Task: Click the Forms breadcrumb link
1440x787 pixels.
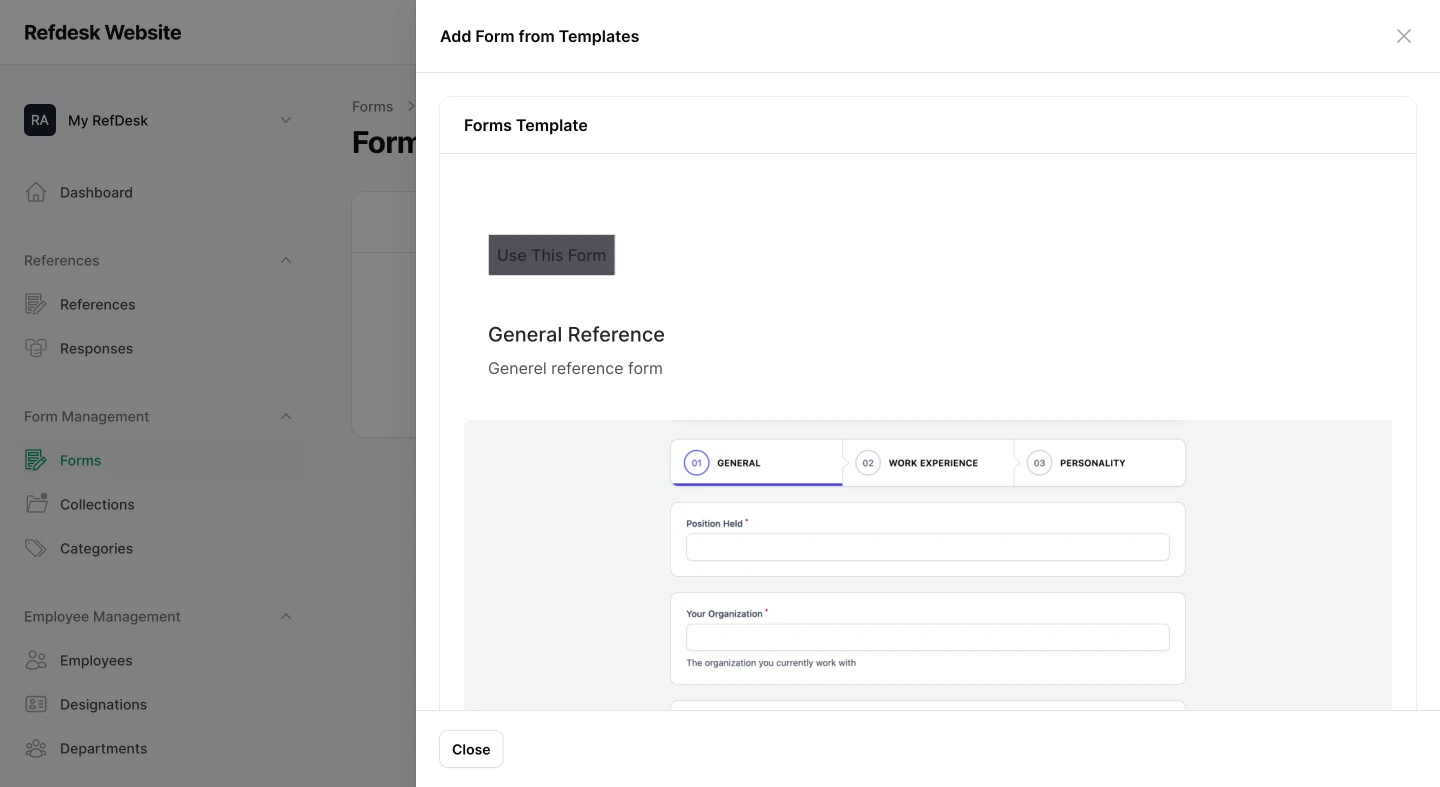Action: pos(372,106)
